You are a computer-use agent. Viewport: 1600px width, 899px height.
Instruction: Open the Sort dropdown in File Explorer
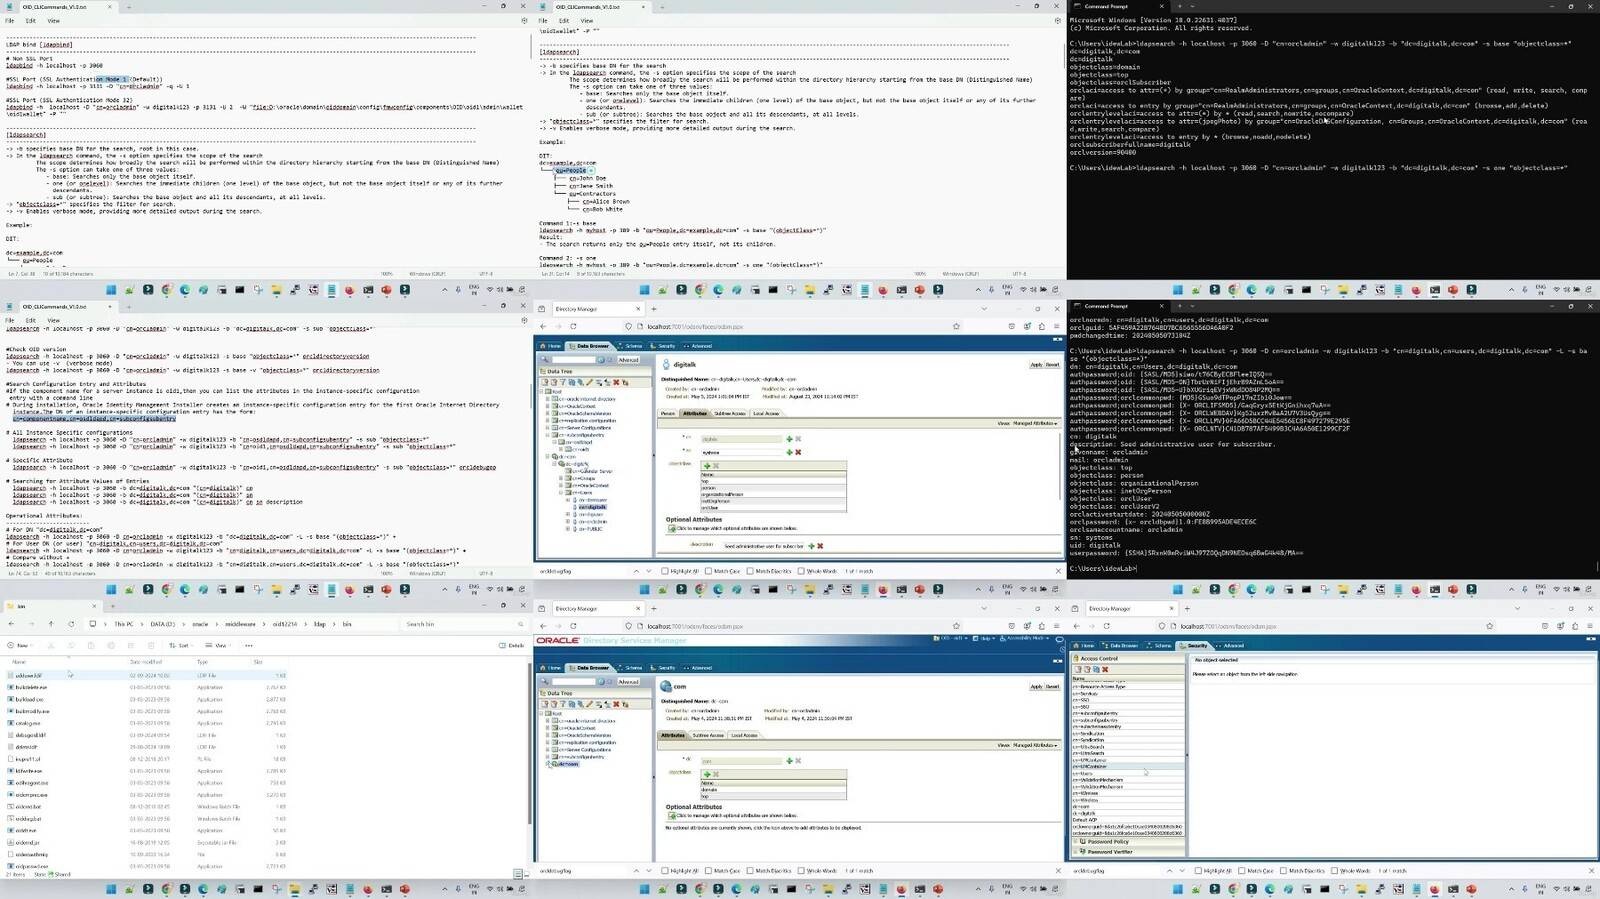click(180, 645)
